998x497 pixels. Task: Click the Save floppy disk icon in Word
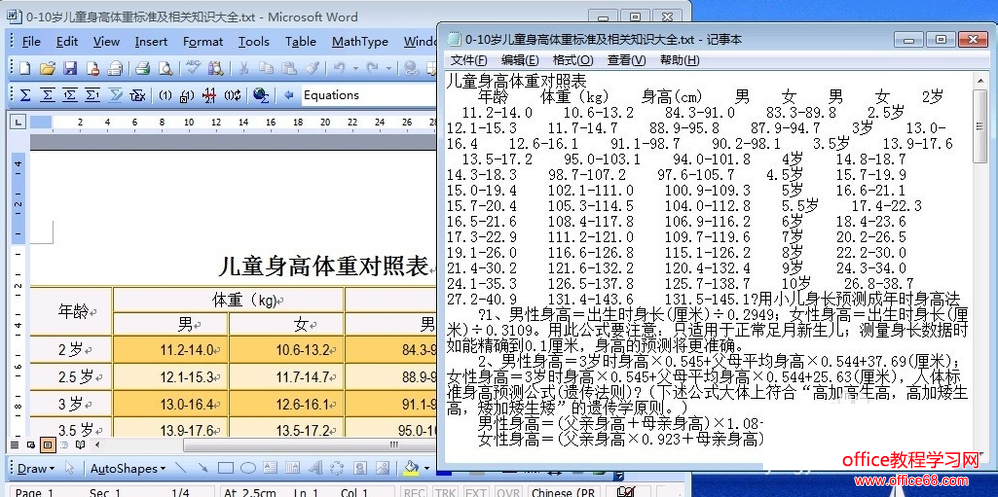click(70, 68)
